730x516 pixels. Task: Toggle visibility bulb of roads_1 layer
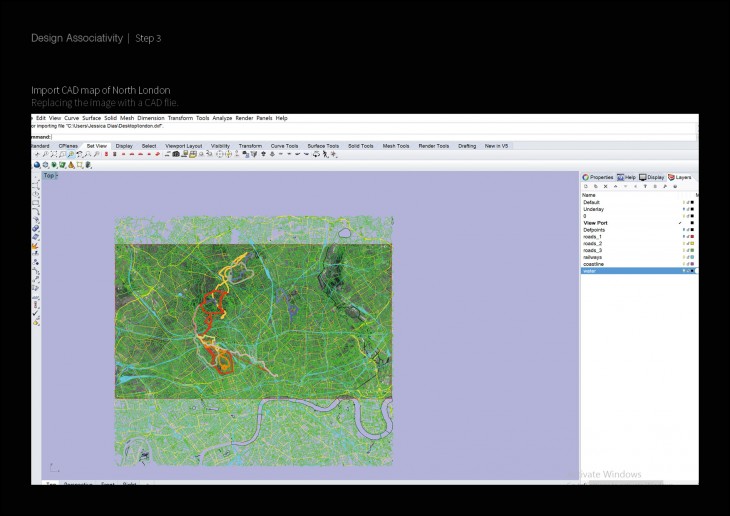pyautogui.click(x=684, y=236)
